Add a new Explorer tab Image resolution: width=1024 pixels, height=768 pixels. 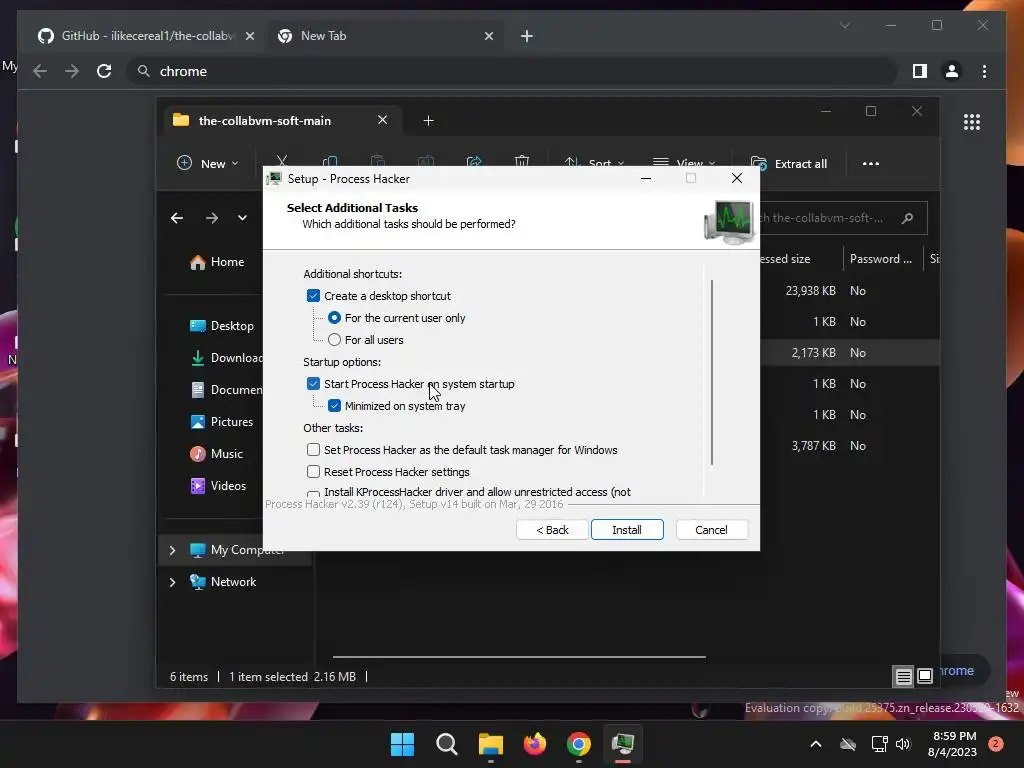(x=428, y=121)
